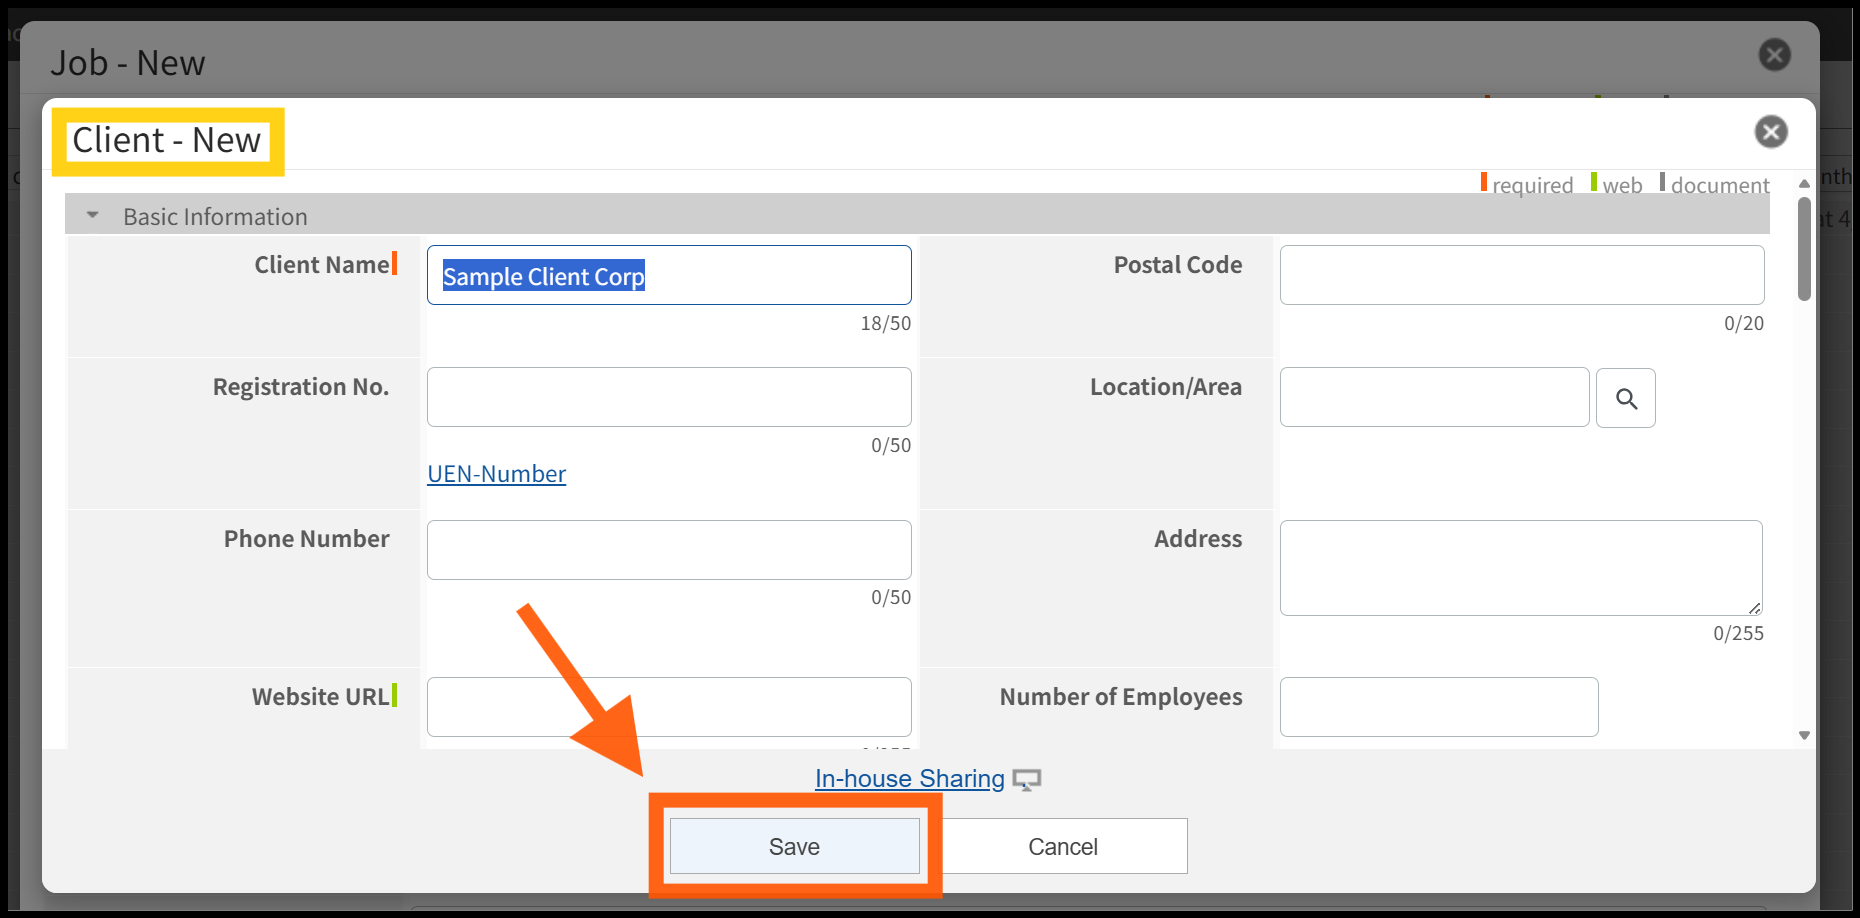This screenshot has height=918, width=1860.
Task: Focus the Location/Area text field
Action: click(1434, 397)
